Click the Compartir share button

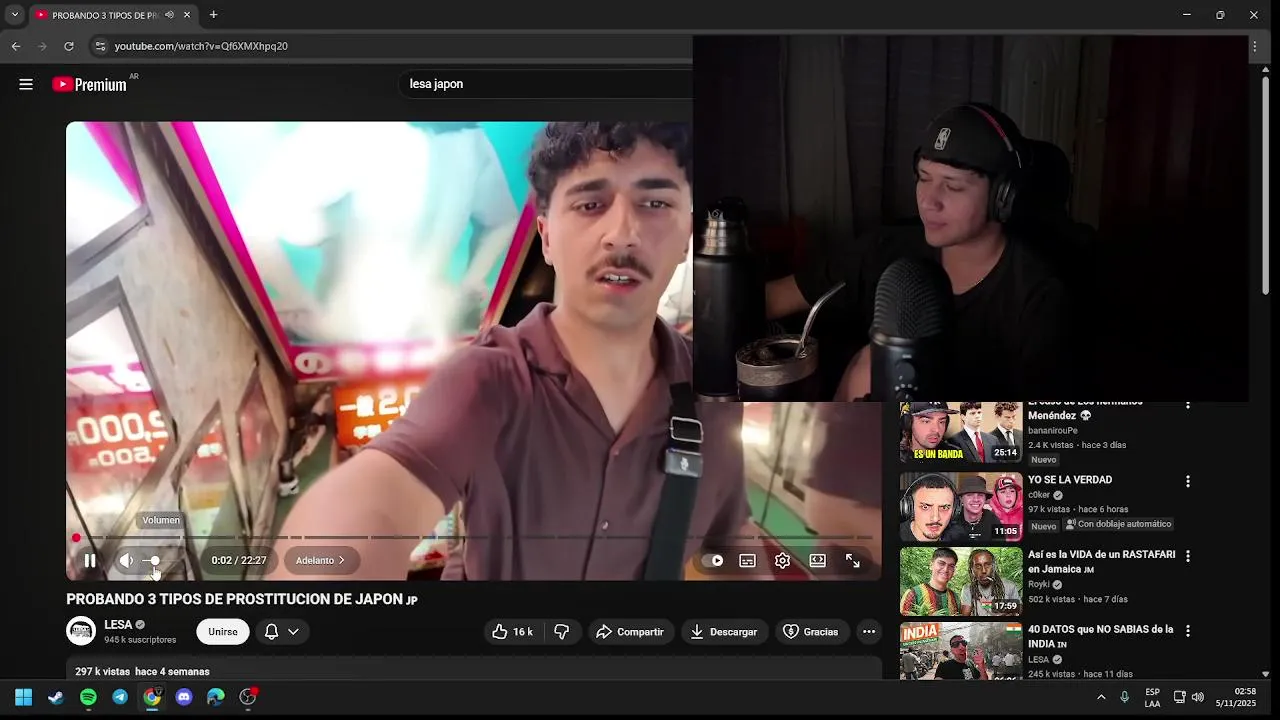tap(630, 632)
